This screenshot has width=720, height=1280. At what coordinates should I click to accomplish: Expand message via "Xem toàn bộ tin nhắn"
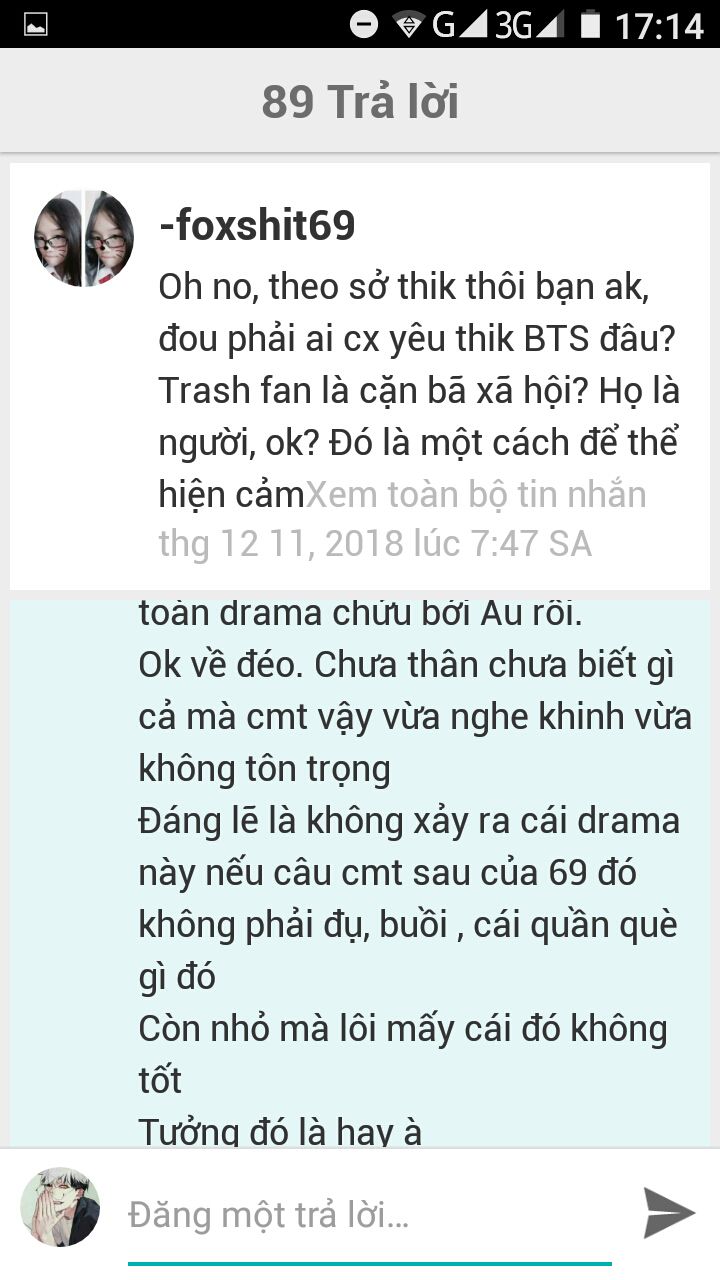(x=475, y=494)
